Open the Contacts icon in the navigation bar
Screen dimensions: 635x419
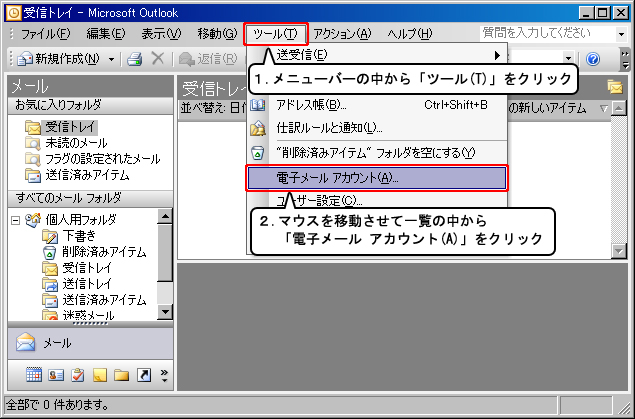click(56, 375)
